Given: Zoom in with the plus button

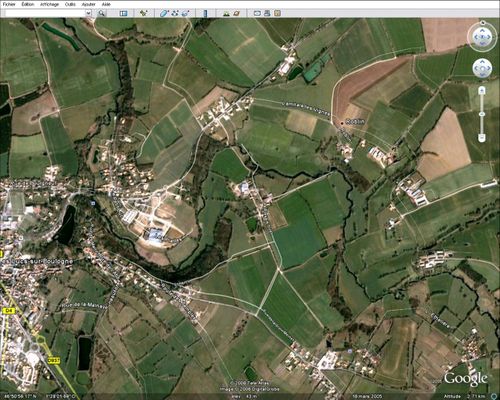Looking at the screenshot, I should pos(482,90).
